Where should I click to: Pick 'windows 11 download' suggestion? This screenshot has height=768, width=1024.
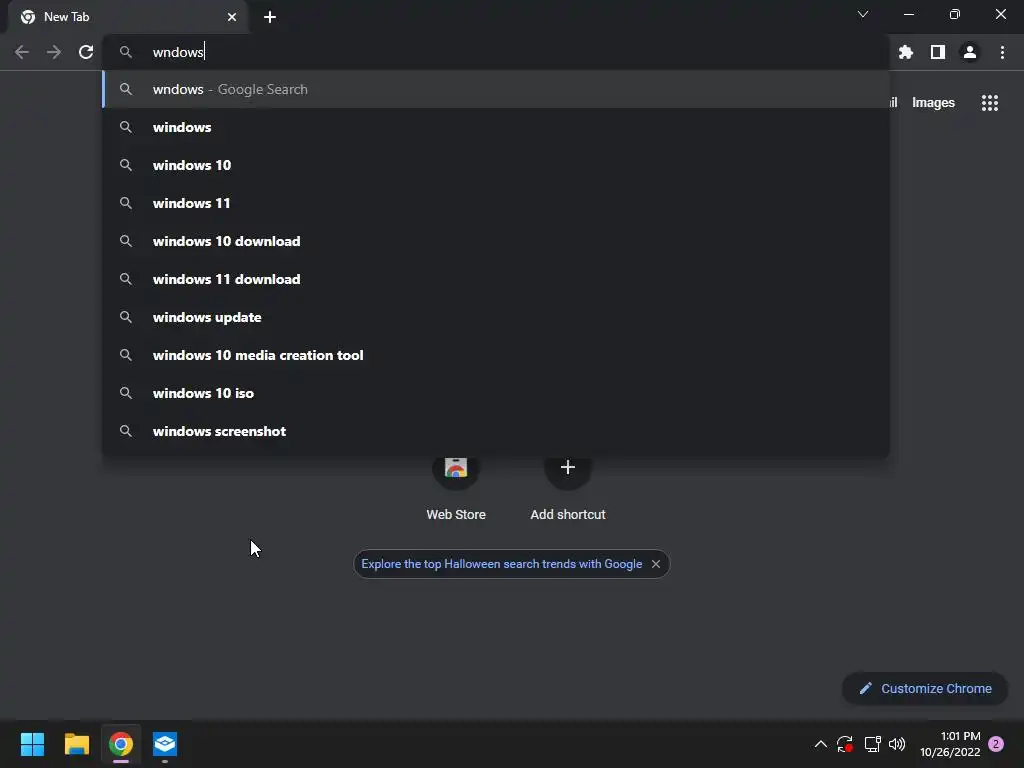pos(496,279)
